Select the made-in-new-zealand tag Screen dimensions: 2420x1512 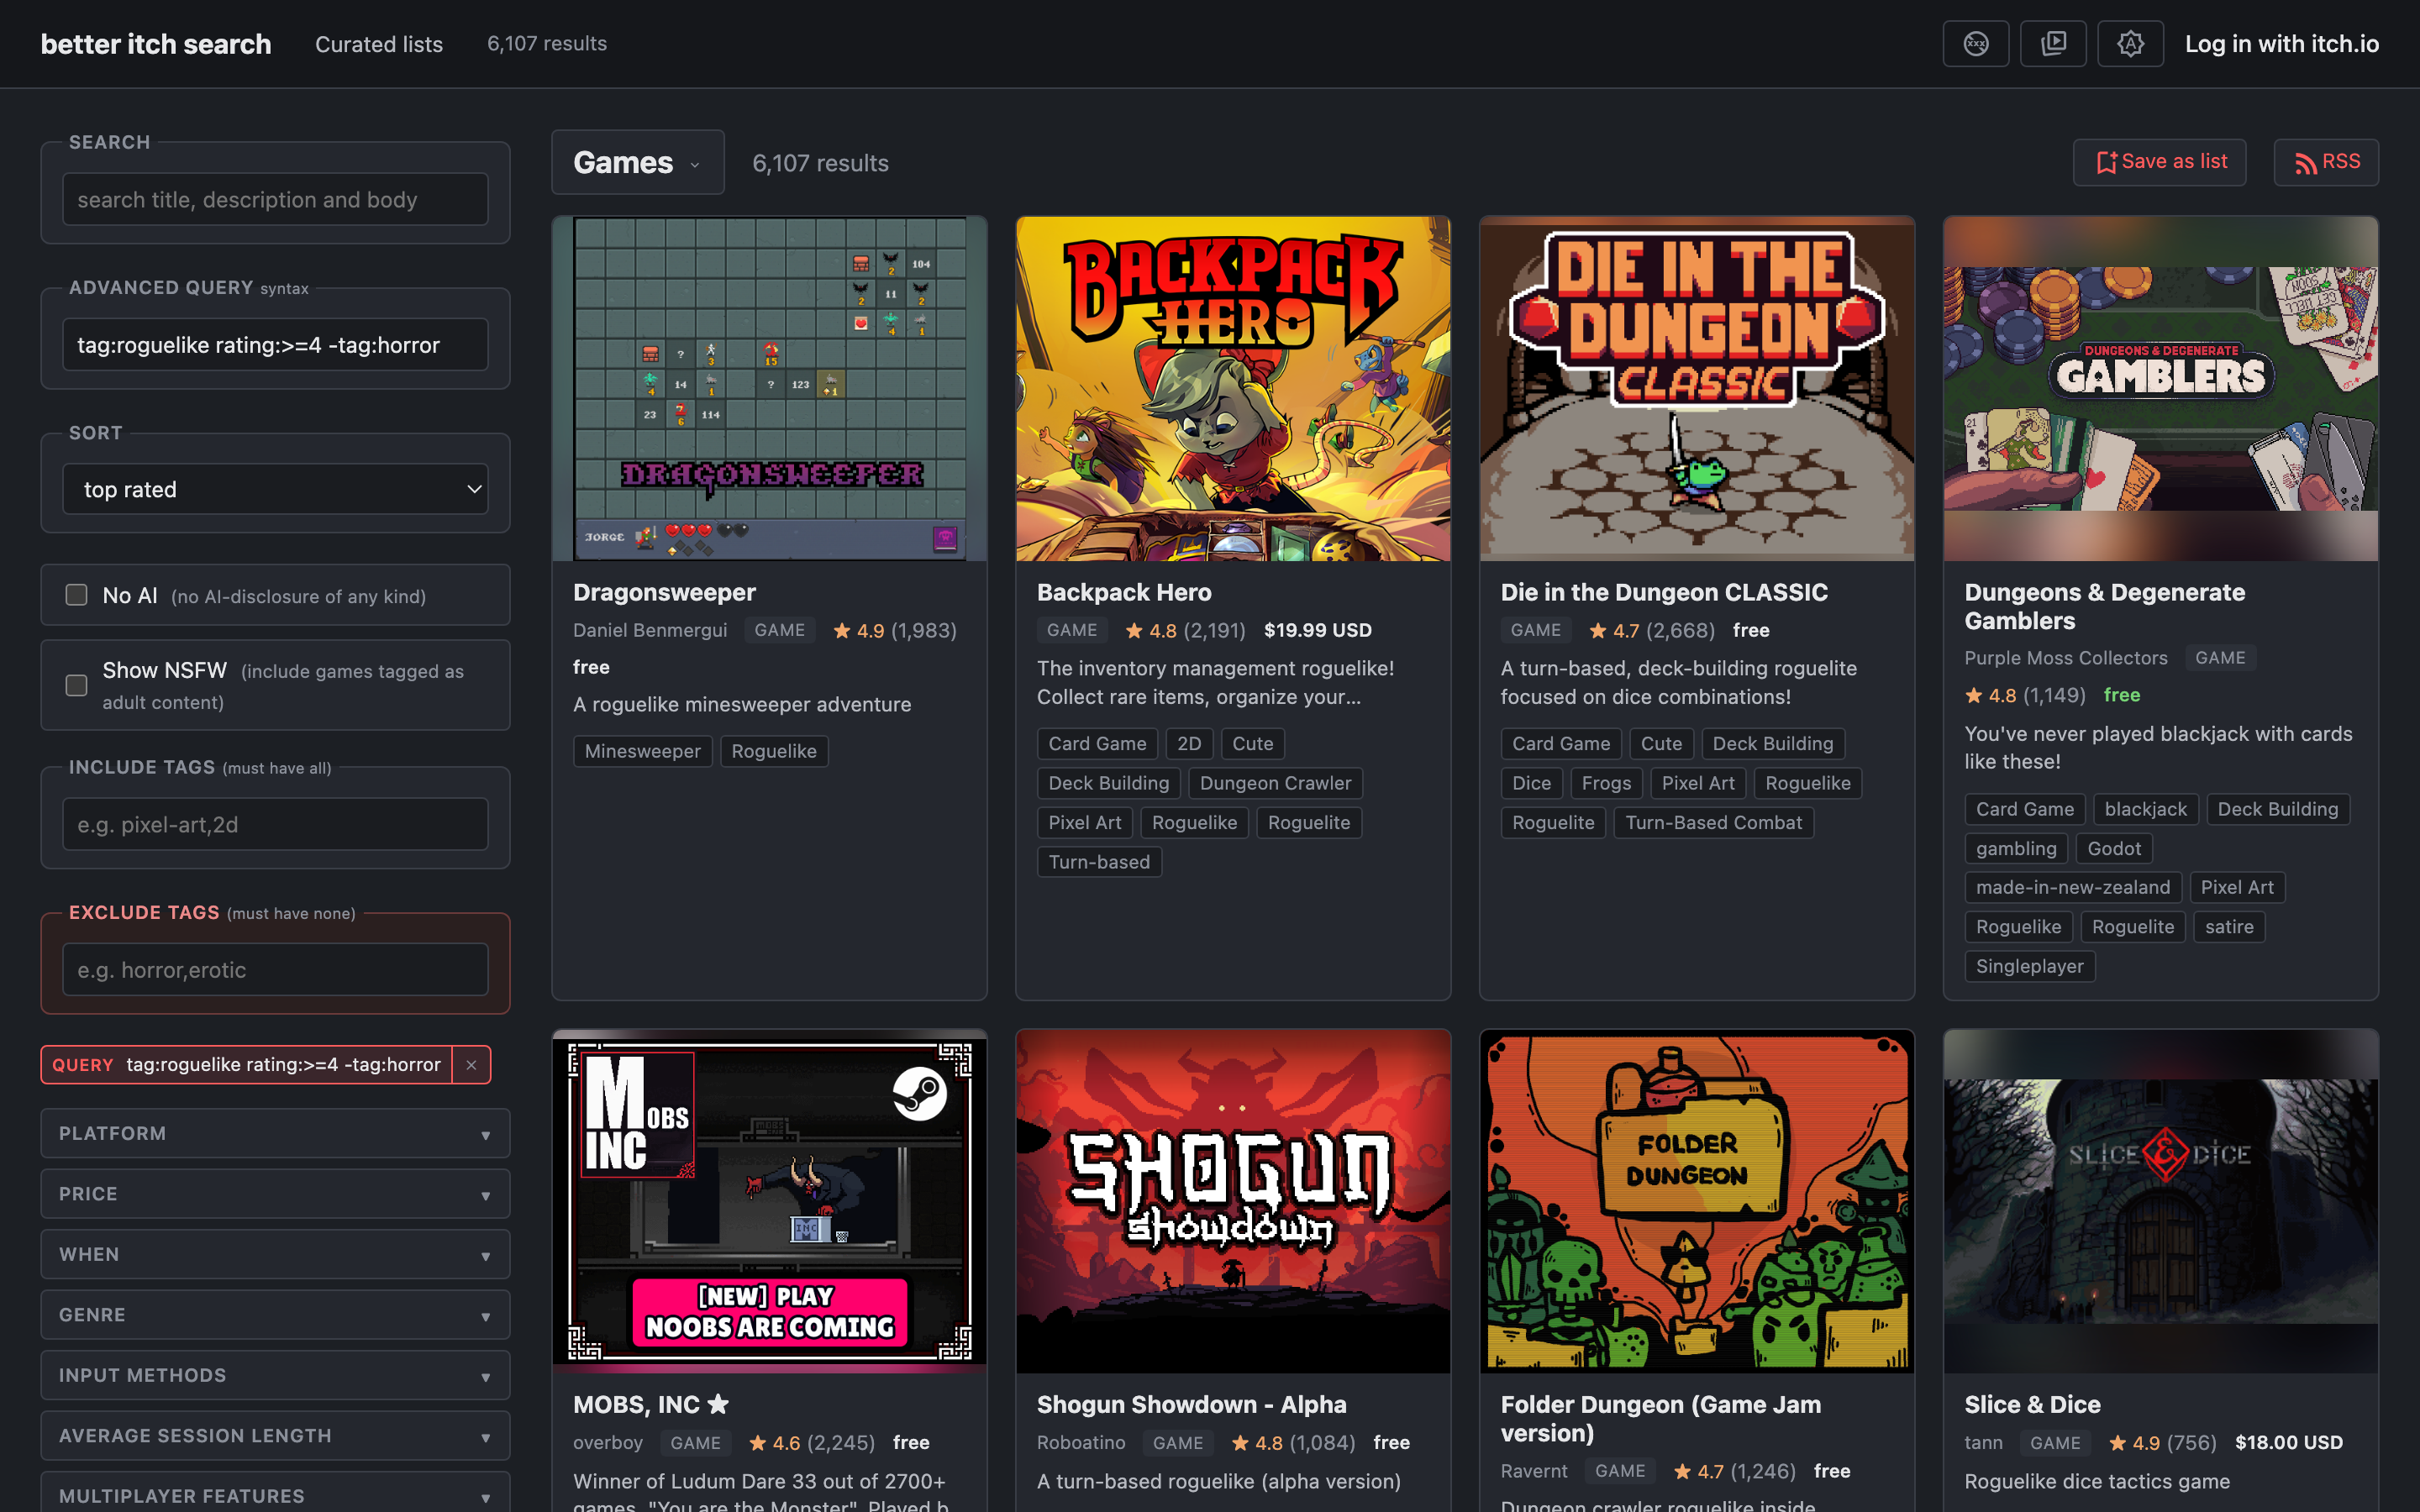click(x=2073, y=887)
